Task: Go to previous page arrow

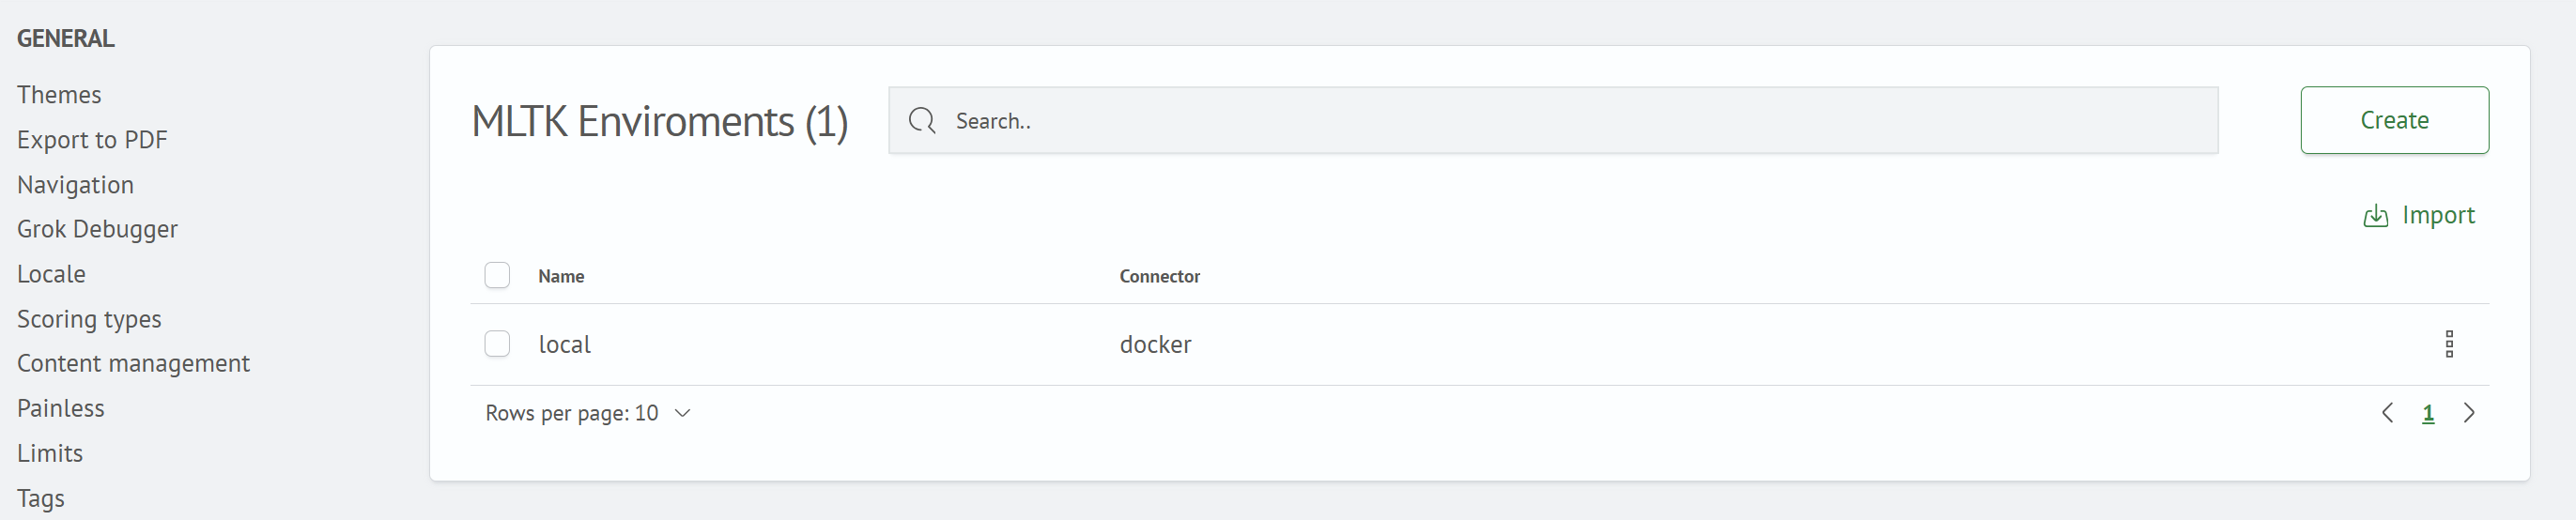Action: click(x=2387, y=413)
